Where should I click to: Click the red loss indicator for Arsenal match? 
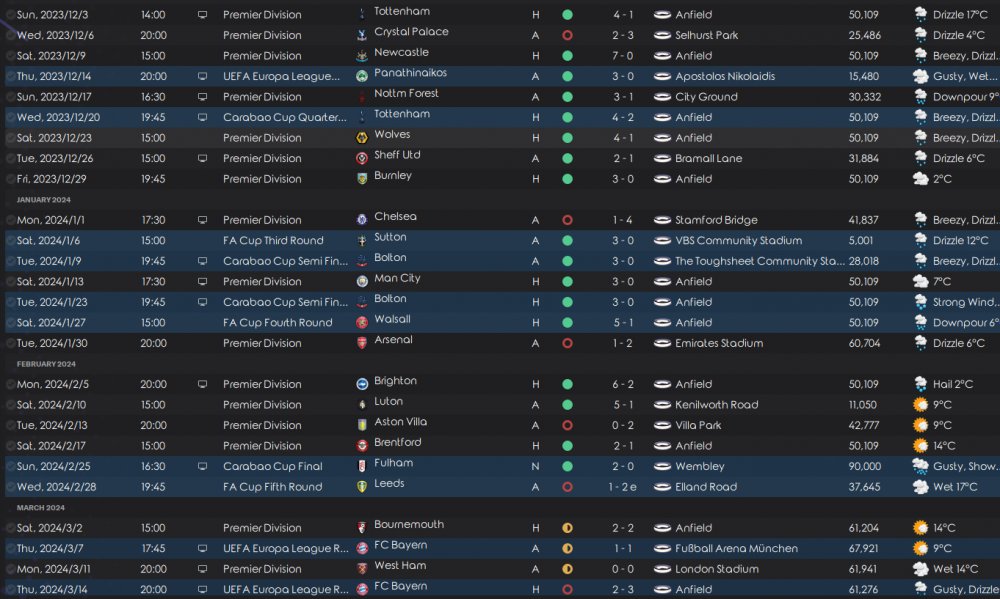tap(567, 343)
